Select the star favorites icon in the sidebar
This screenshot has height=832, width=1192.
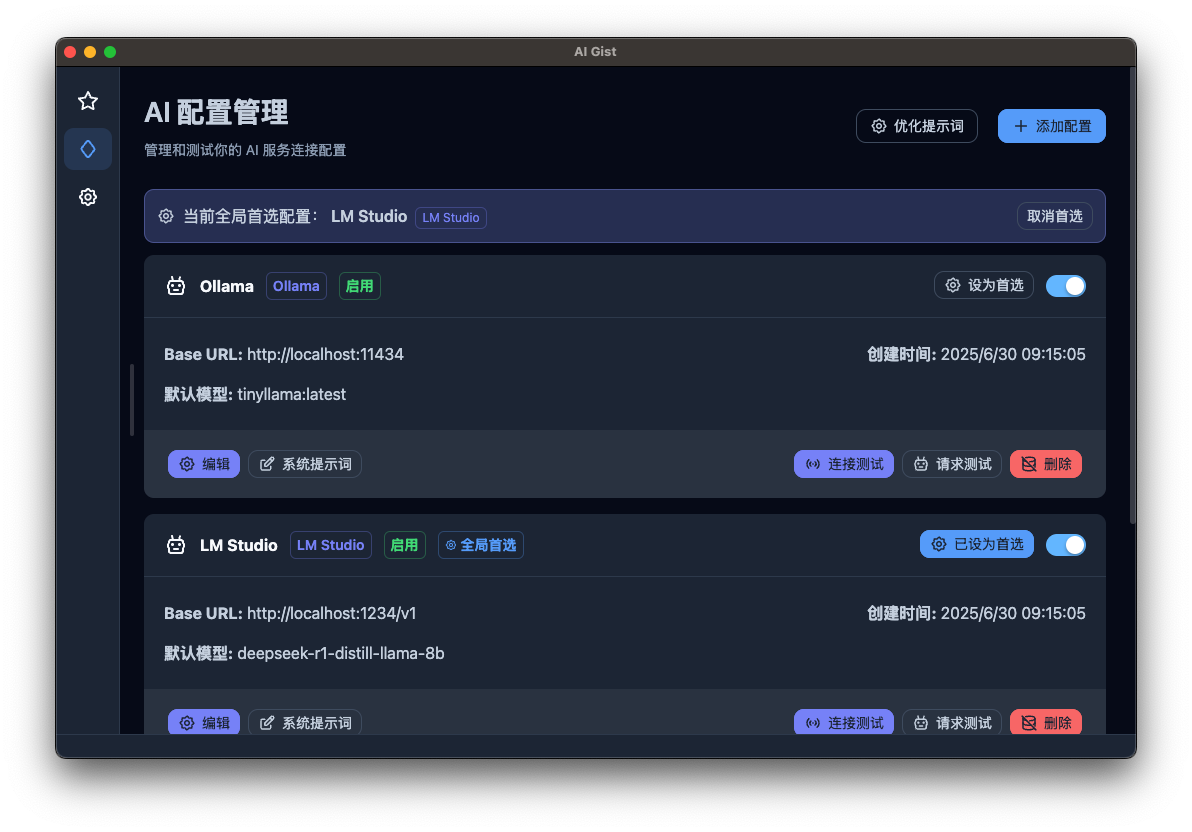tap(88, 101)
